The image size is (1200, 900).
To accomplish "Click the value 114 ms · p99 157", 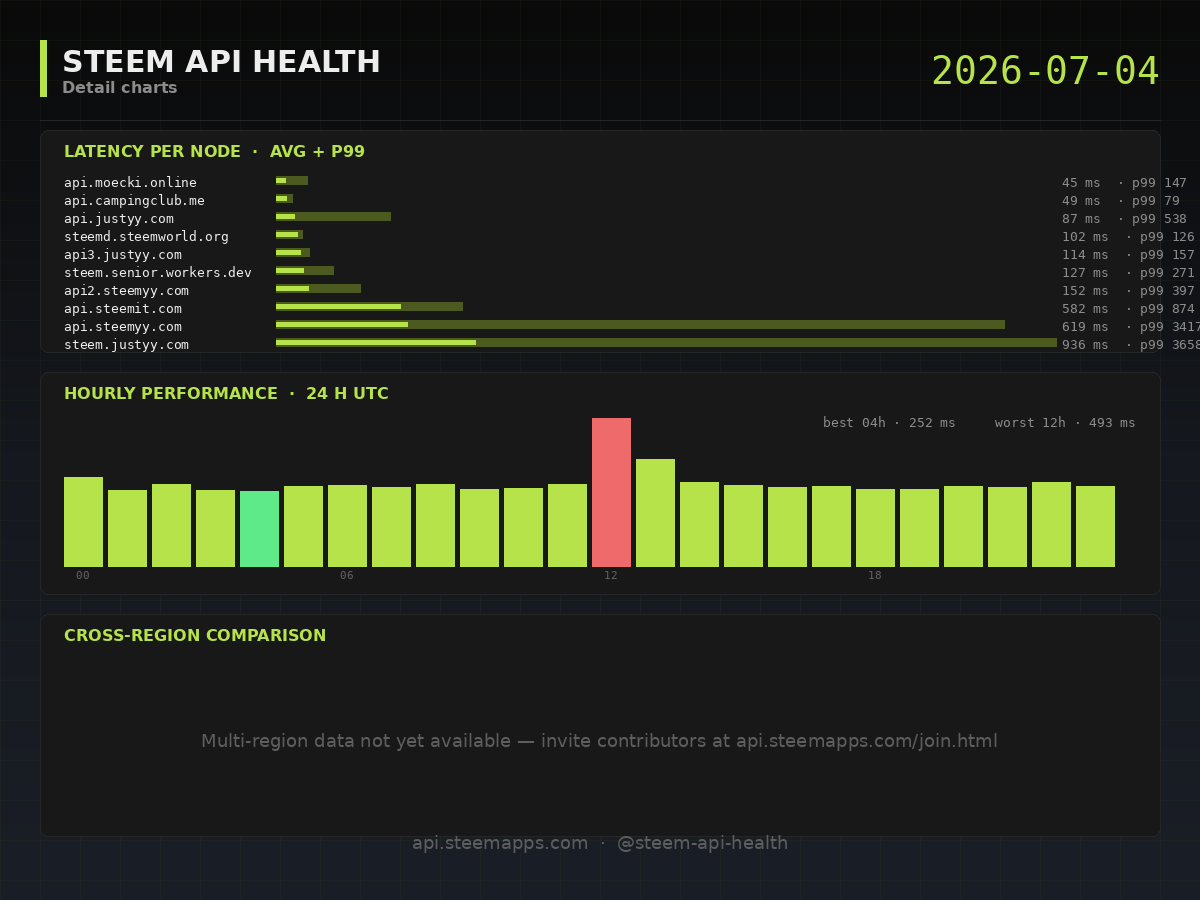I will (x=1128, y=255).
